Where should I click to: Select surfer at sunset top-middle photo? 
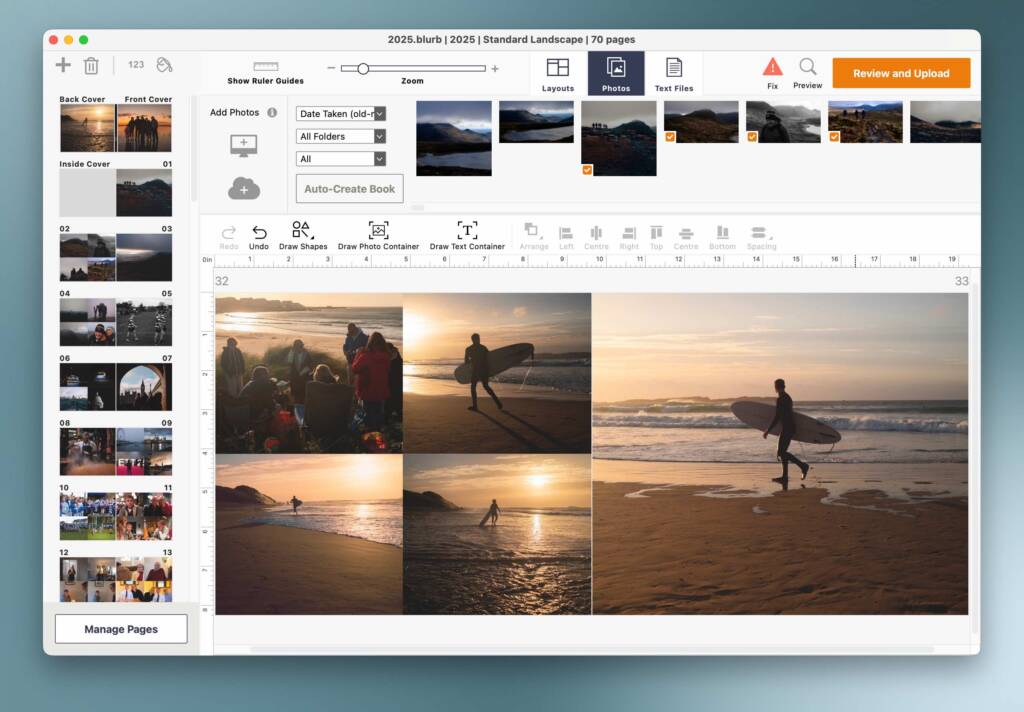(497, 373)
